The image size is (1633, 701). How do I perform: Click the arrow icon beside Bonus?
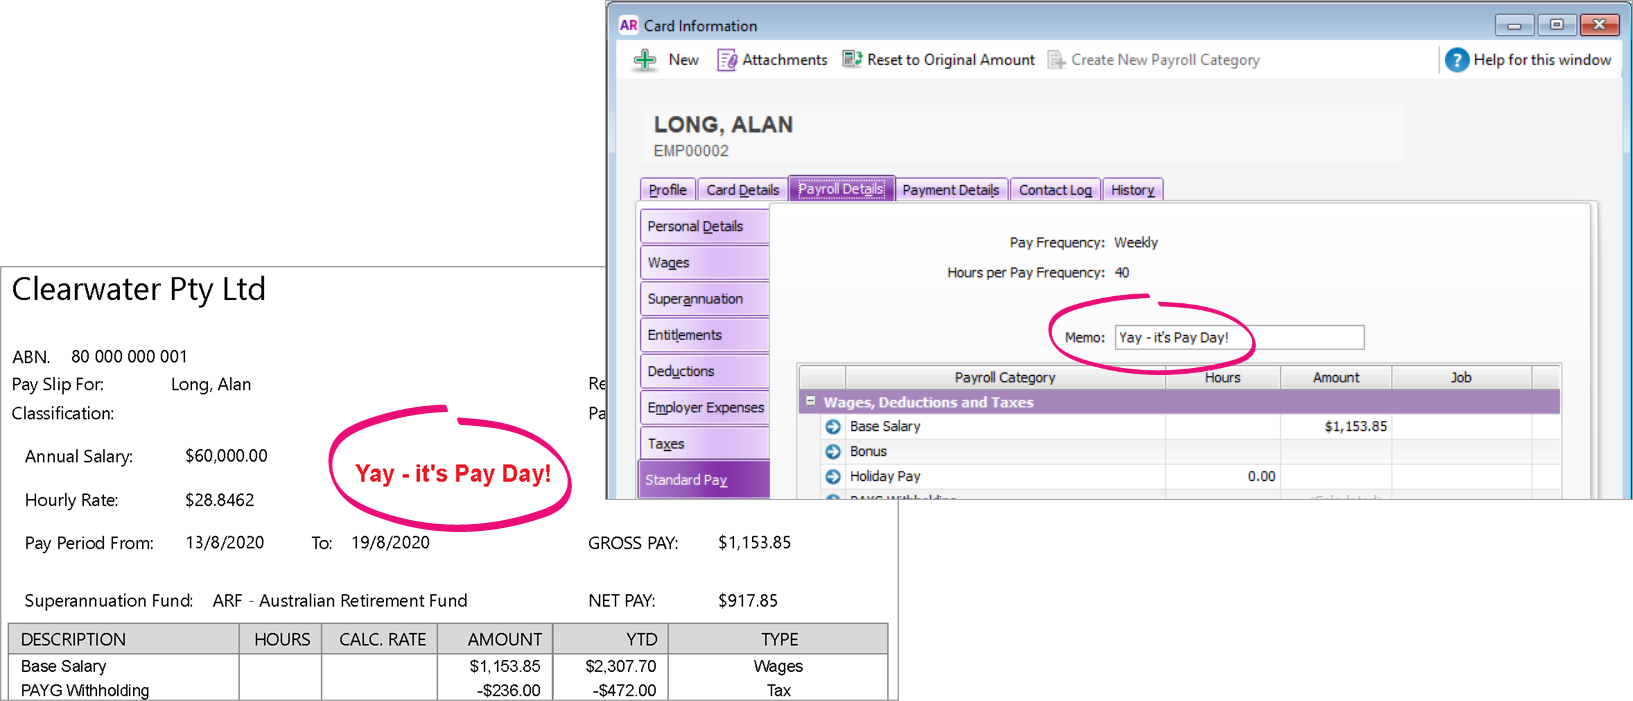(833, 452)
